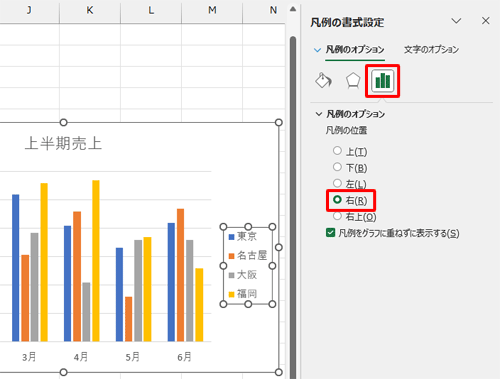
Task: Click the 6月 axis label
Action: (184, 357)
